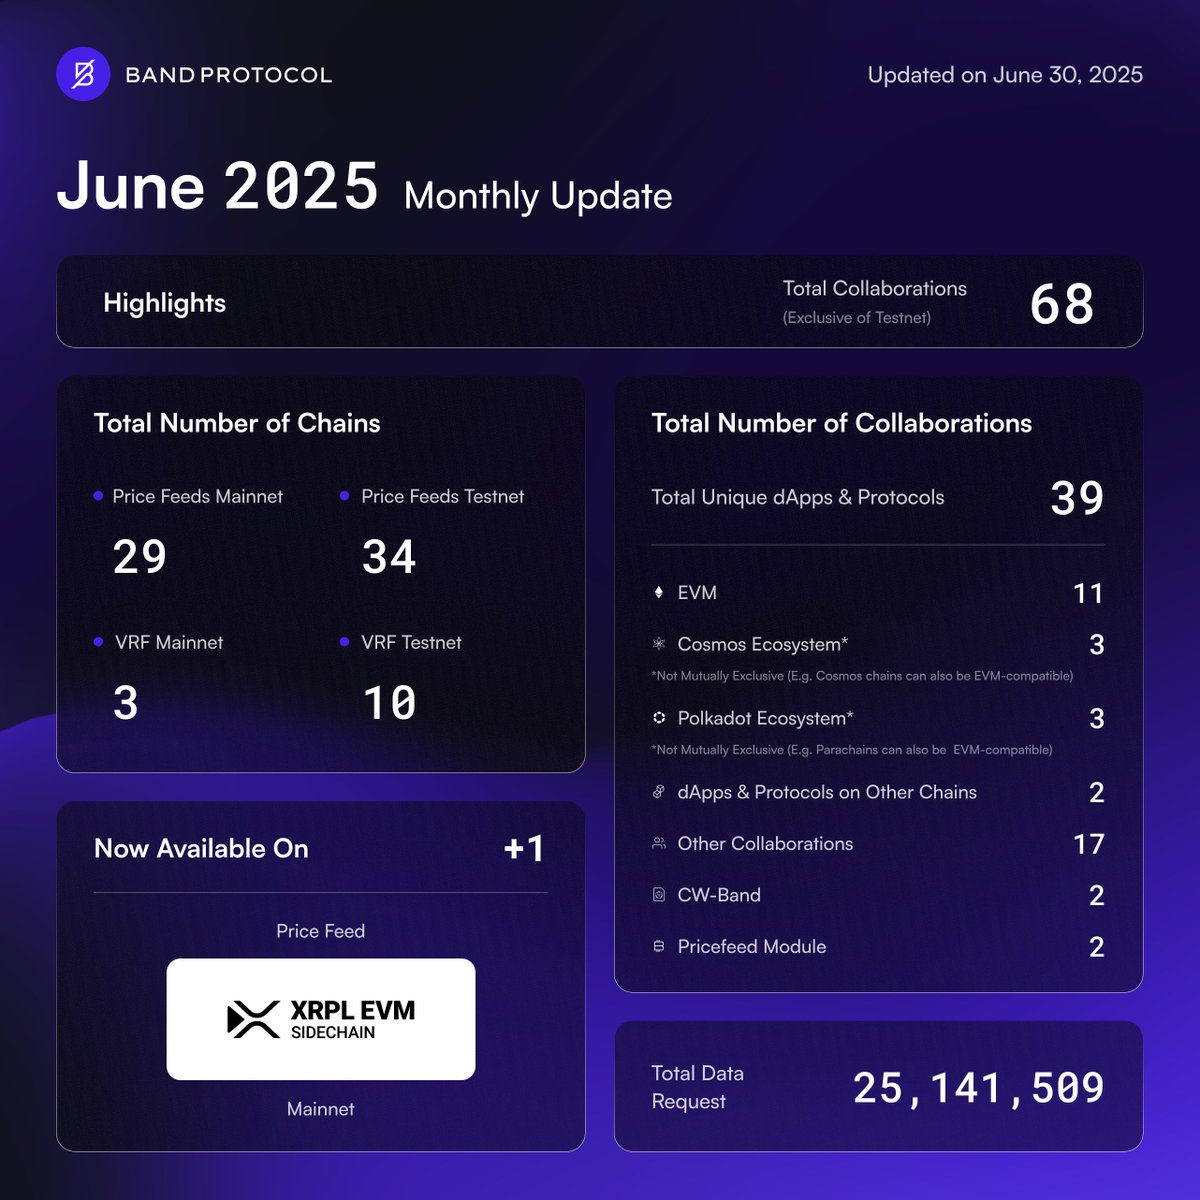This screenshot has height=1200, width=1200.
Task: Click the 'Other Collaborations' row label
Action: click(766, 843)
